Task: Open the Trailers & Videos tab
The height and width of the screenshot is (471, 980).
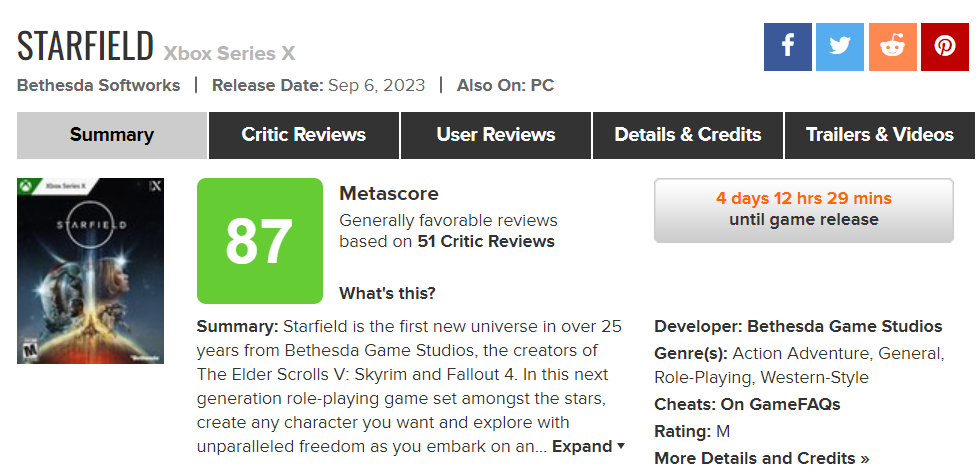Action: click(880, 135)
